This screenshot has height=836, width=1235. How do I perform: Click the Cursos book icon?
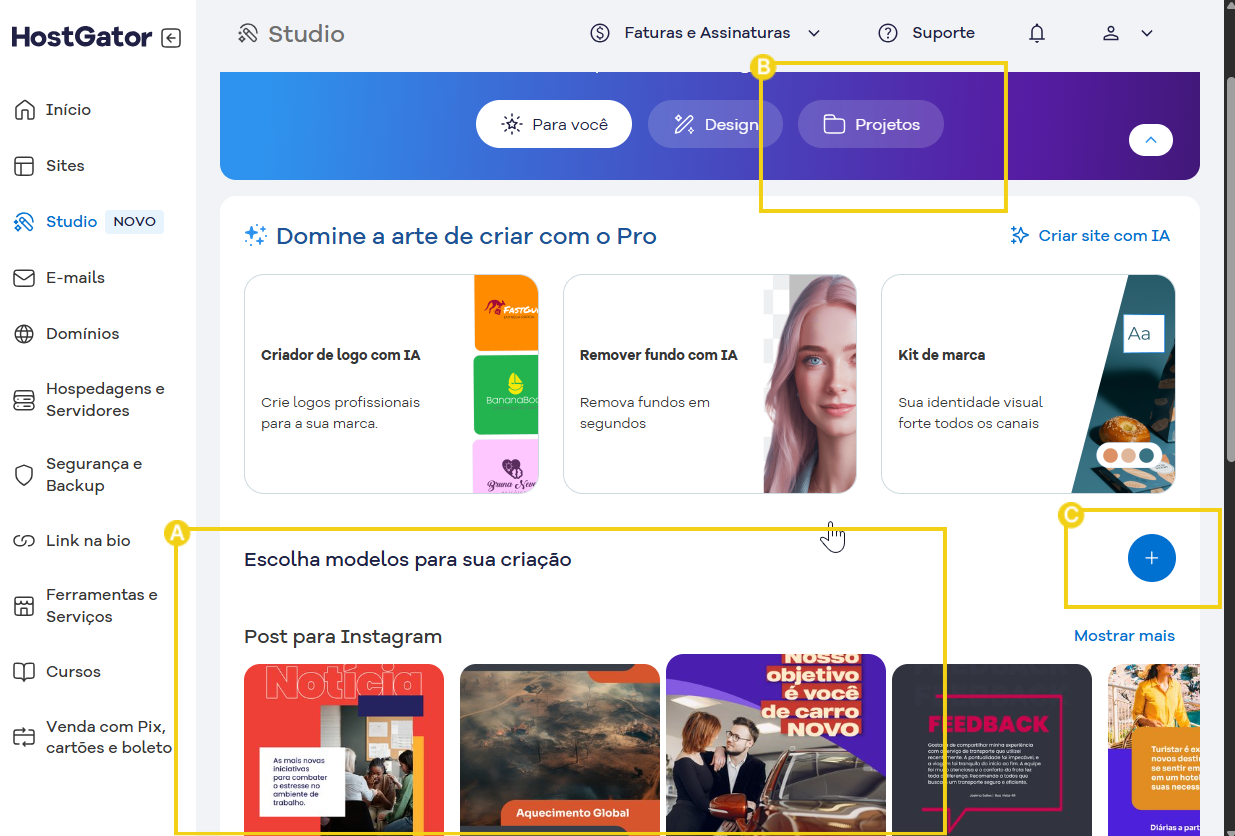click(24, 672)
